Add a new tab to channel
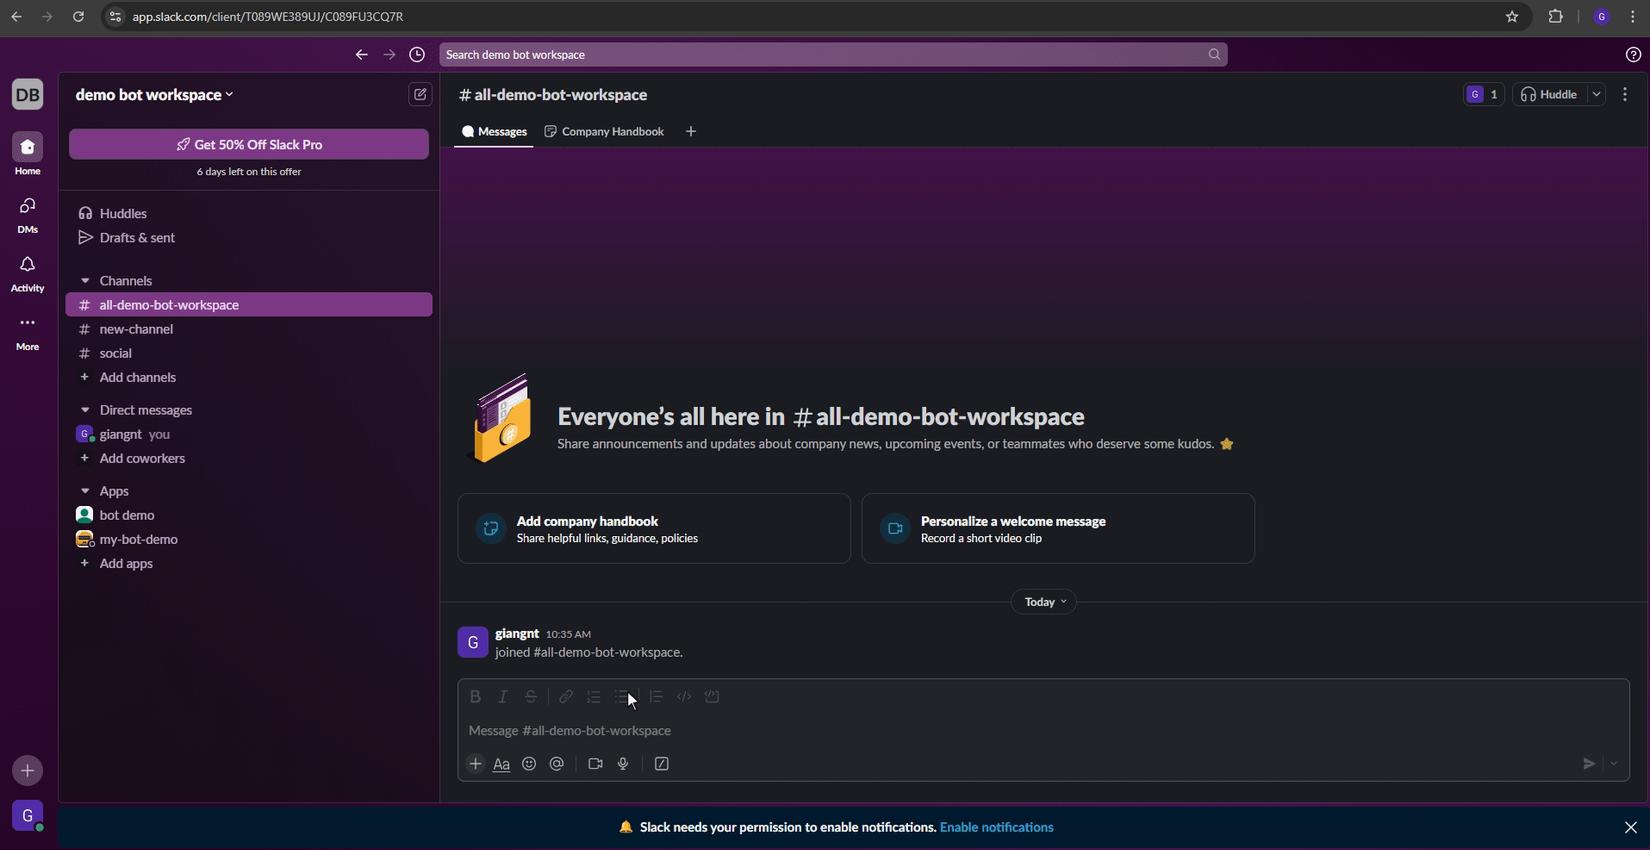This screenshot has width=1650, height=850. tap(691, 132)
